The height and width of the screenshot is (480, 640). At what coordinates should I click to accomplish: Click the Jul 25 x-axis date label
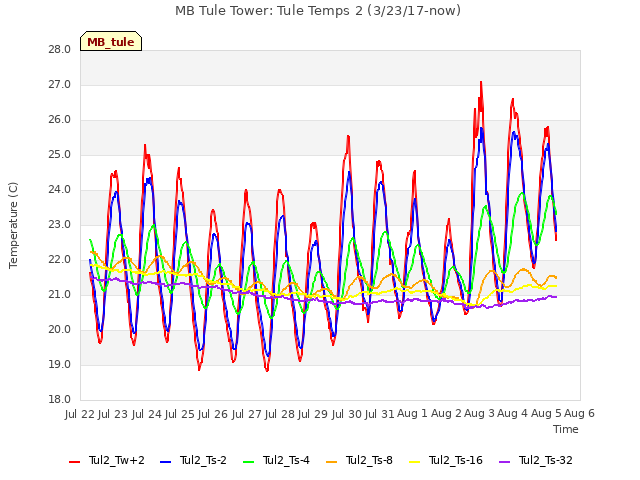pyautogui.click(x=179, y=414)
